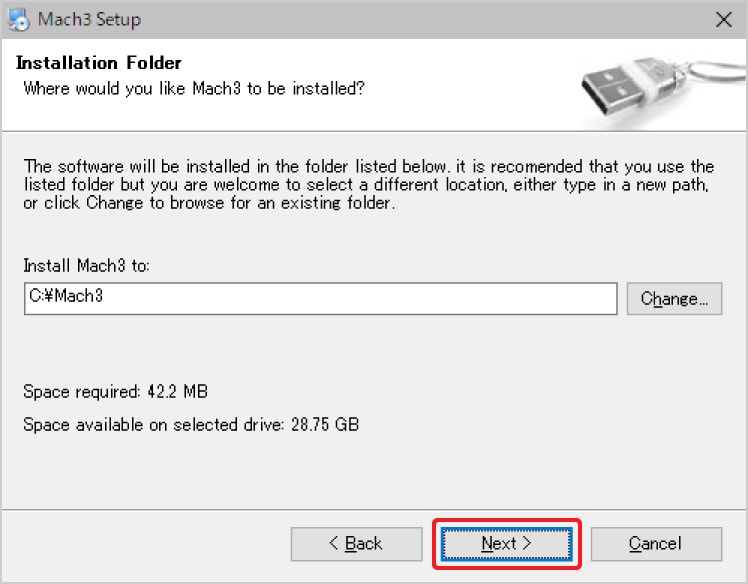Click the folder instructions paragraph
Image resolution: width=748 pixels, height=584 pixels.
pyautogui.click(x=368, y=185)
